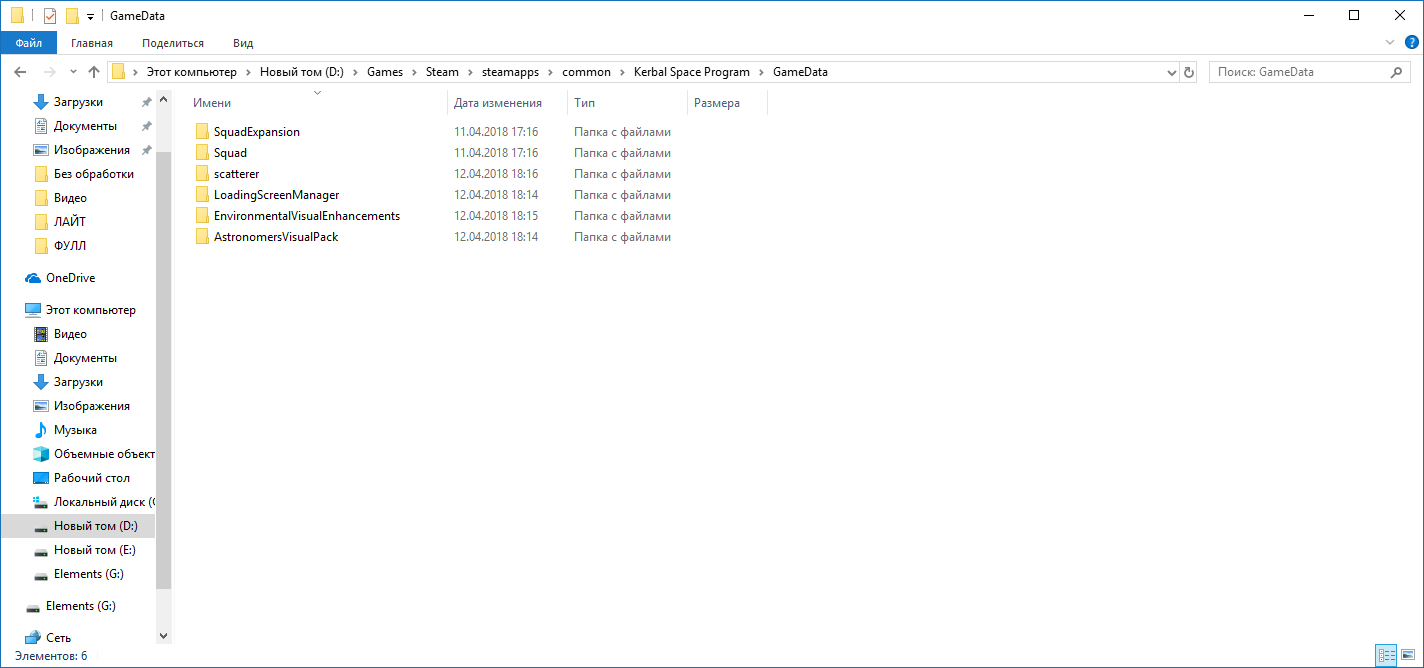Screen dimensions: 1424x668
Task: Switch to the Главная ribbon tab
Action: (92, 43)
